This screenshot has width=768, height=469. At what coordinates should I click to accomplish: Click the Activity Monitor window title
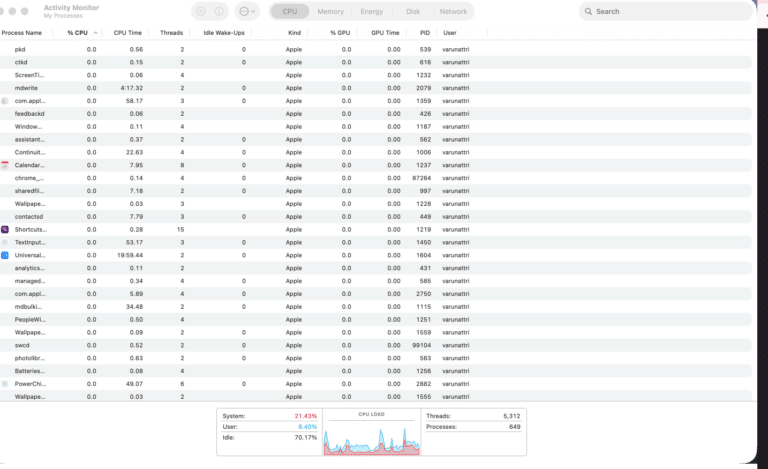[x=71, y=7]
